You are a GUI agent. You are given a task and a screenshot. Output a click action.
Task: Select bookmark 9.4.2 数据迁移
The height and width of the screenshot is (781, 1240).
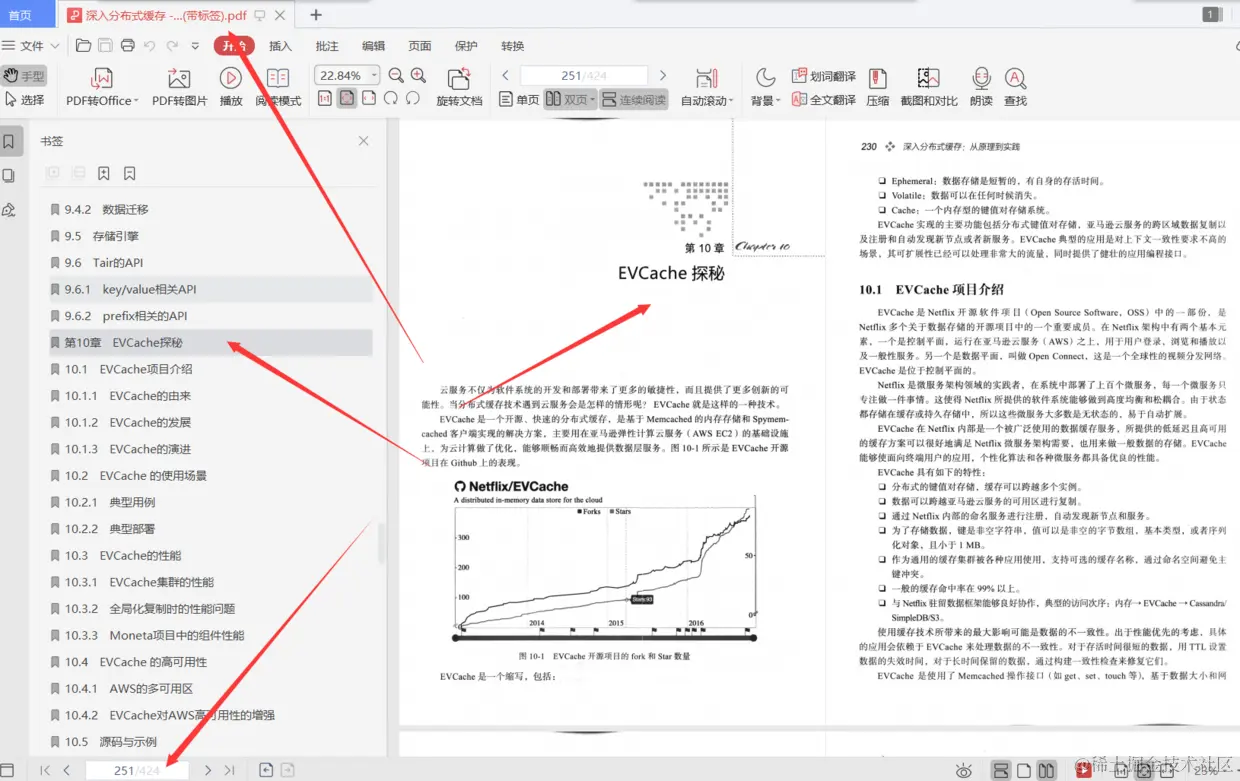[210, 210]
